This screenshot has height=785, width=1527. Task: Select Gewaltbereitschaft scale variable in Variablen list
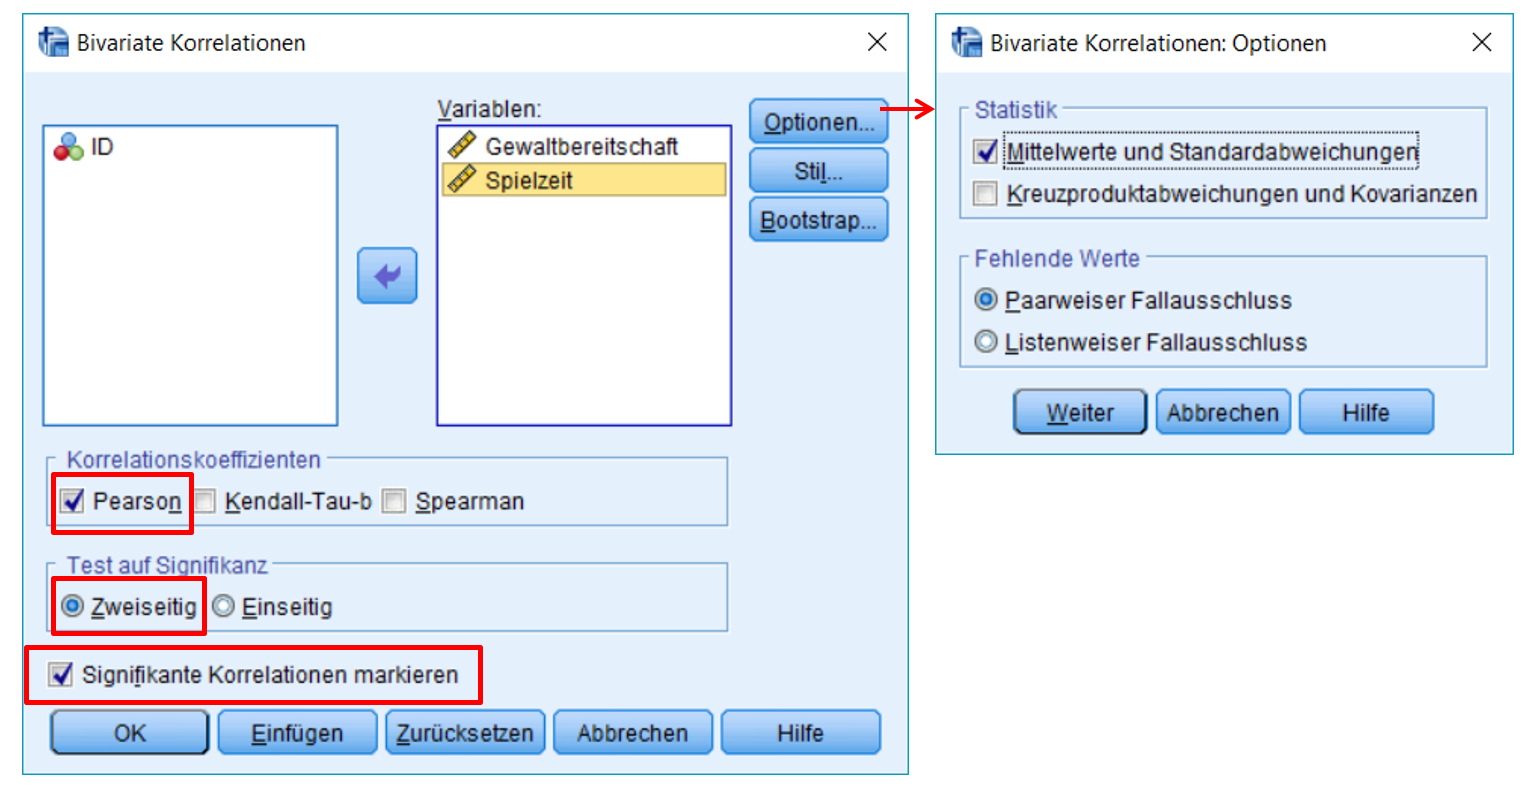click(580, 147)
